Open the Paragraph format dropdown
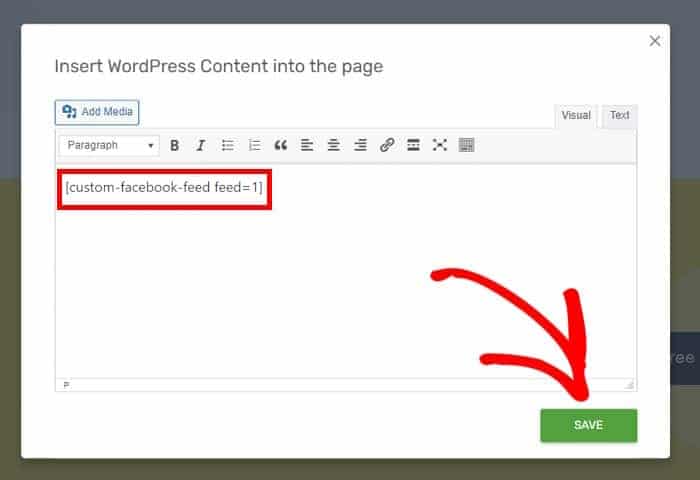The image size is (700, 480). point(109,146)
